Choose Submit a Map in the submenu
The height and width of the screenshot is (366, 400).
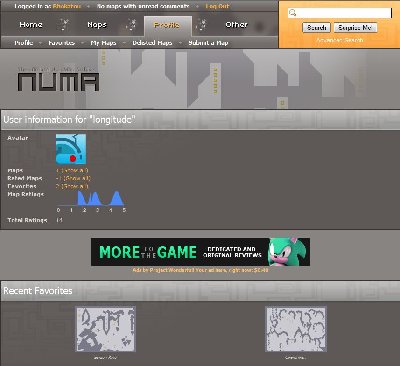pos(208,43)
